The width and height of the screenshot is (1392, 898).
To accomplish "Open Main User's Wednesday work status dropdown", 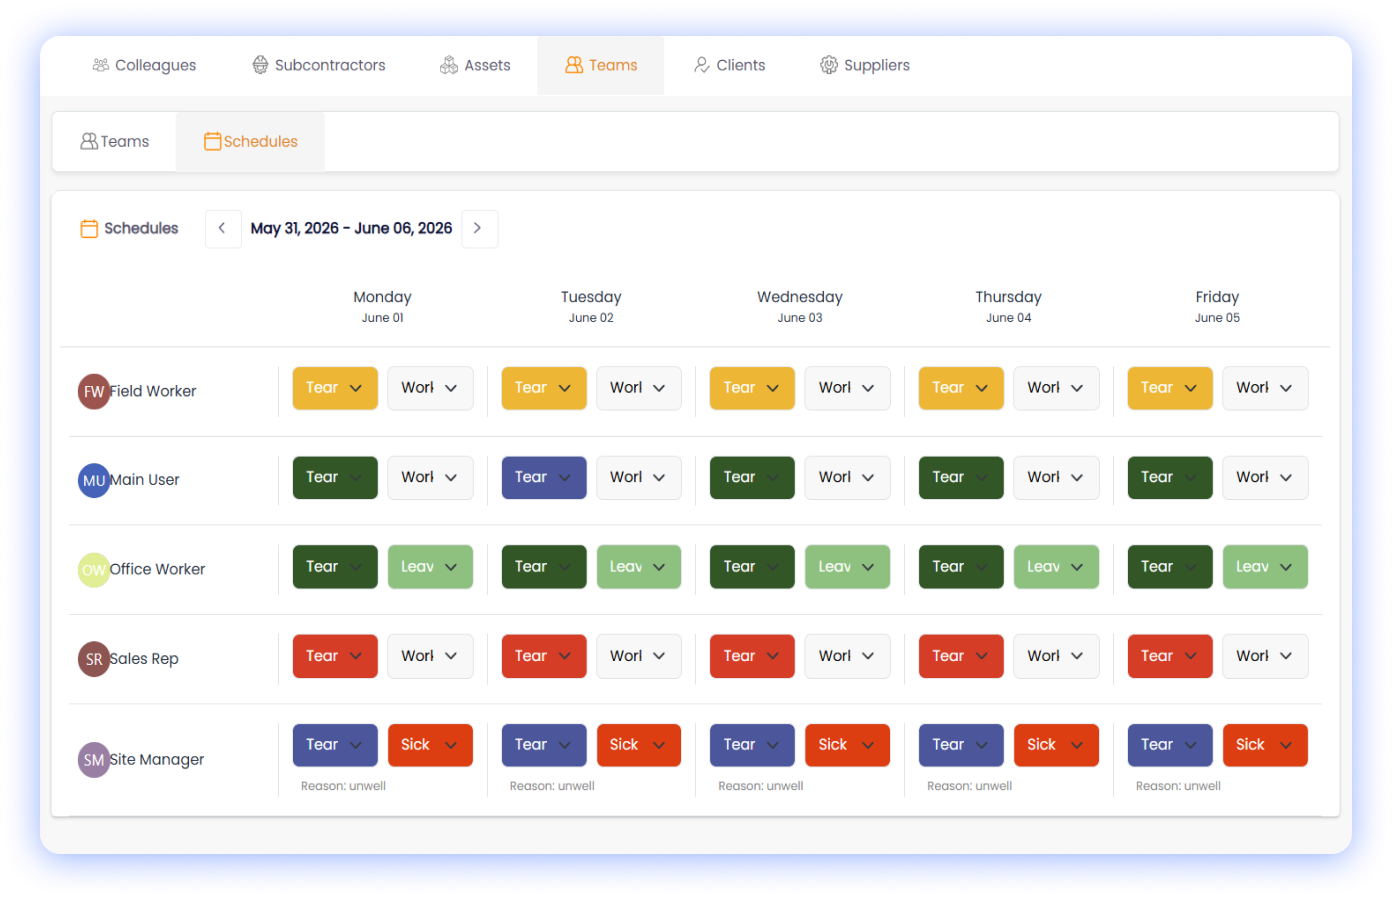I will pos(847,478).
